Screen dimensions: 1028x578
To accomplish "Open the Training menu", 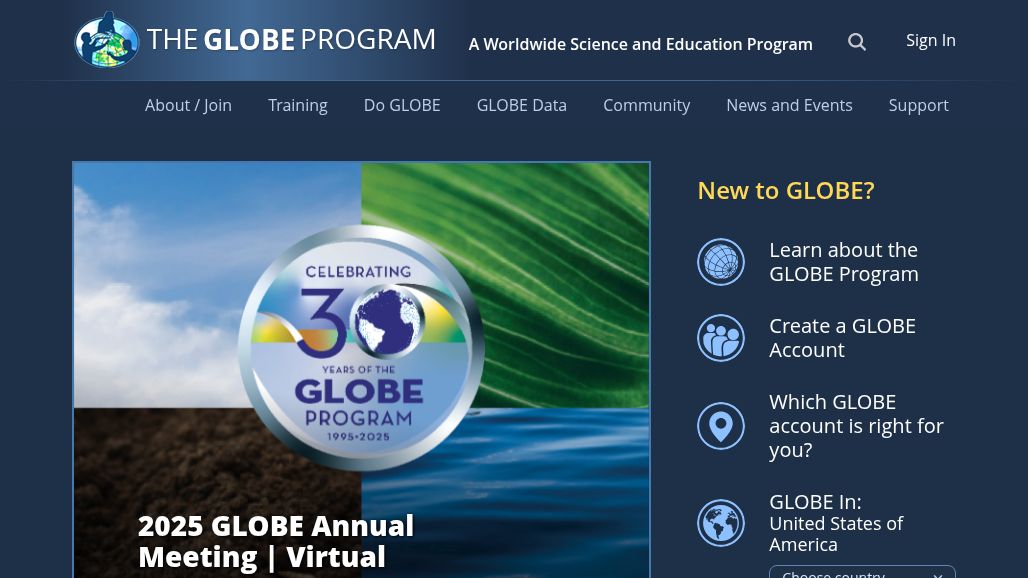I will point(298,105).
